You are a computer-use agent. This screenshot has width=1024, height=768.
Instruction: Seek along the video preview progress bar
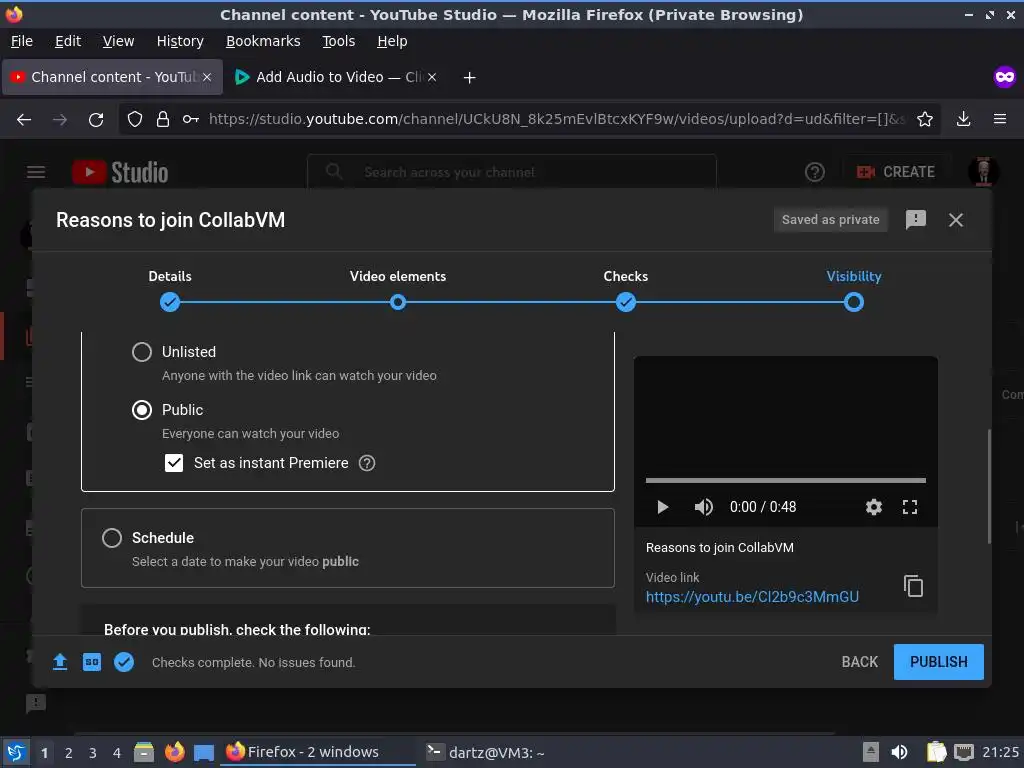(786, 481)
